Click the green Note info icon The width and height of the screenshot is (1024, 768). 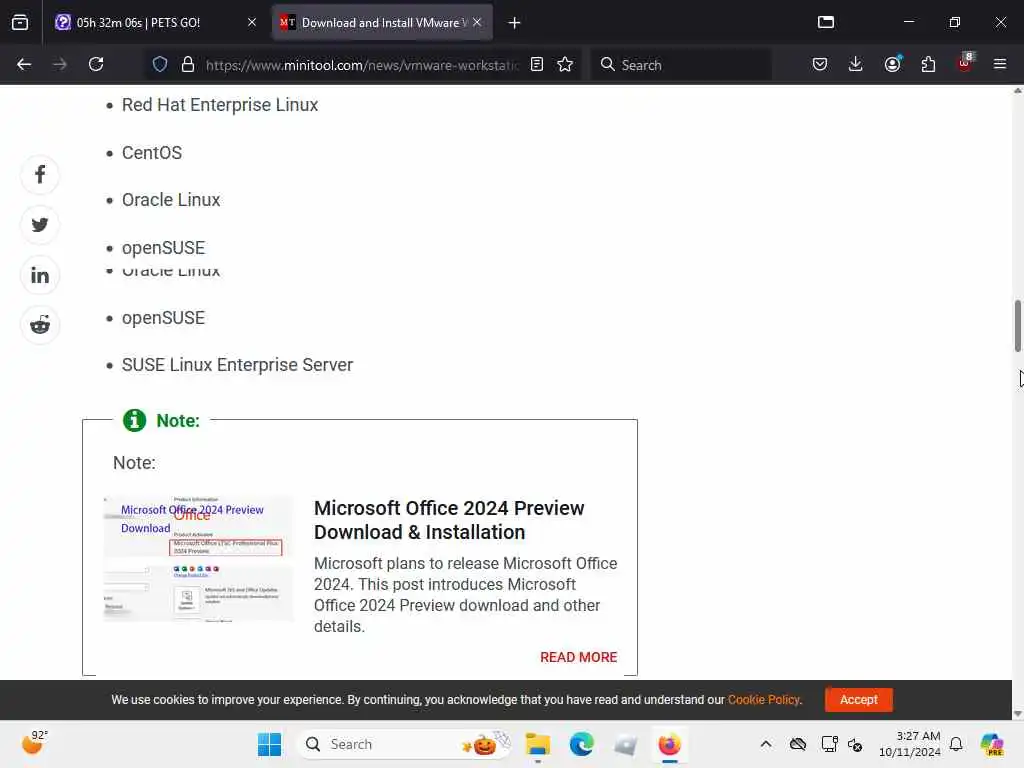[135, 421]
